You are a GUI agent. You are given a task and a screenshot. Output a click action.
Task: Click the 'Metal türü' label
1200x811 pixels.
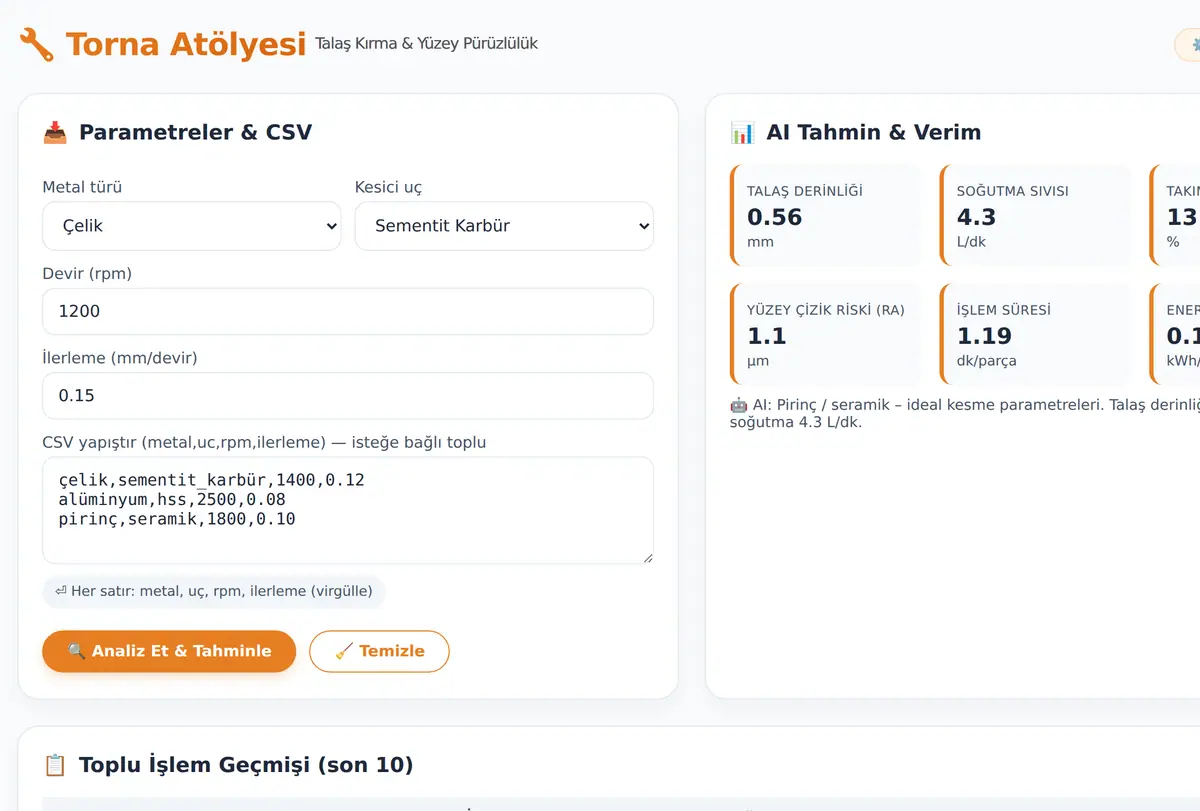point(82,187)
